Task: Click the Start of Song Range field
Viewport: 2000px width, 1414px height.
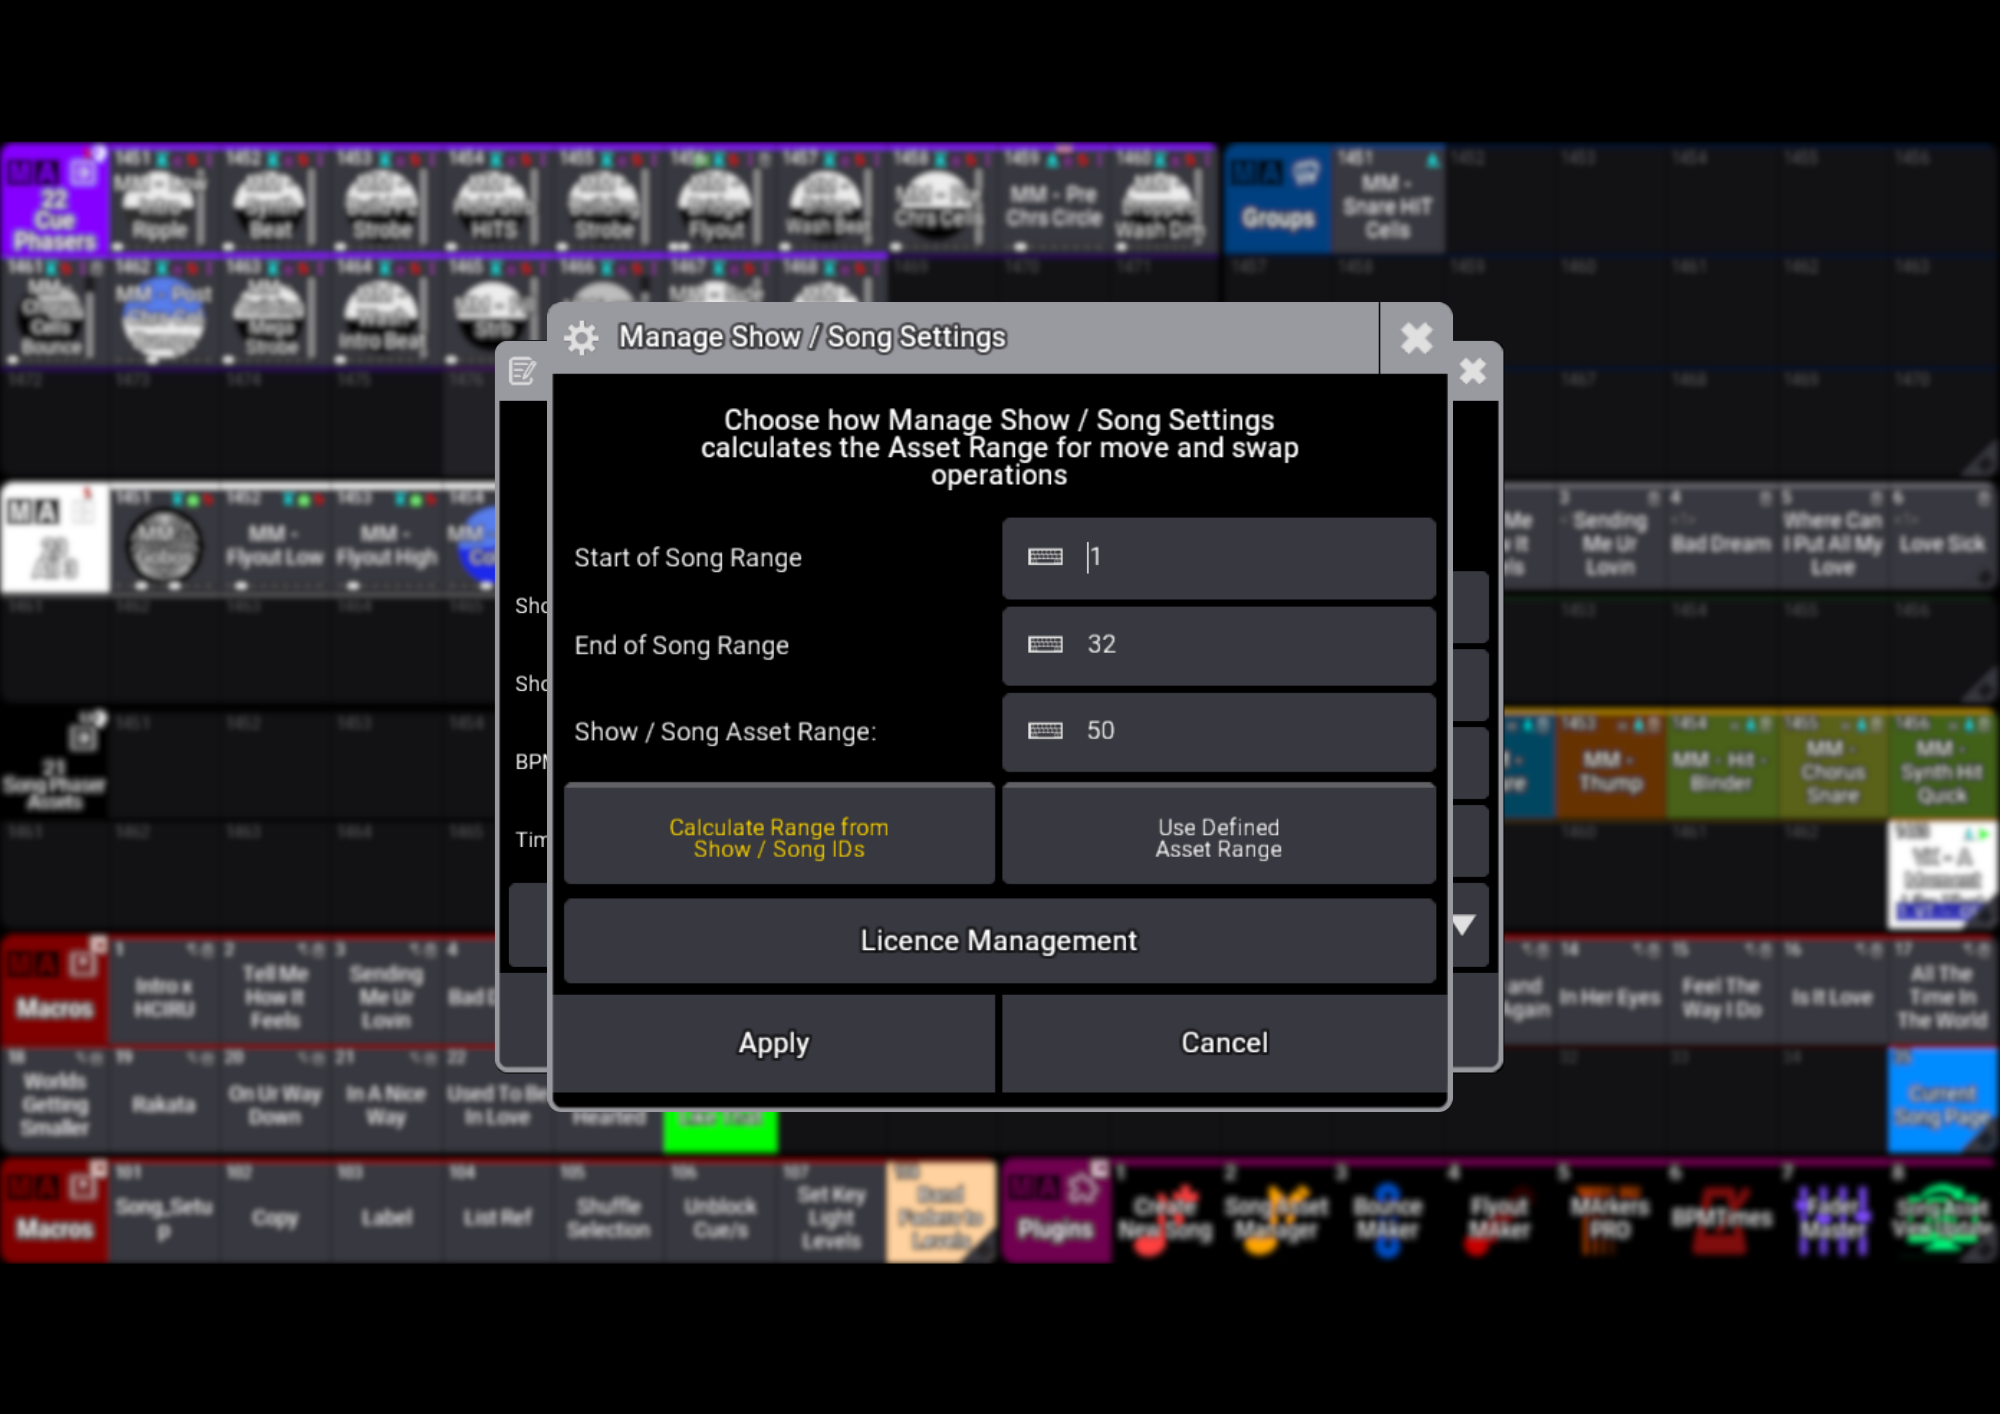Action: tap(1219, 558)
